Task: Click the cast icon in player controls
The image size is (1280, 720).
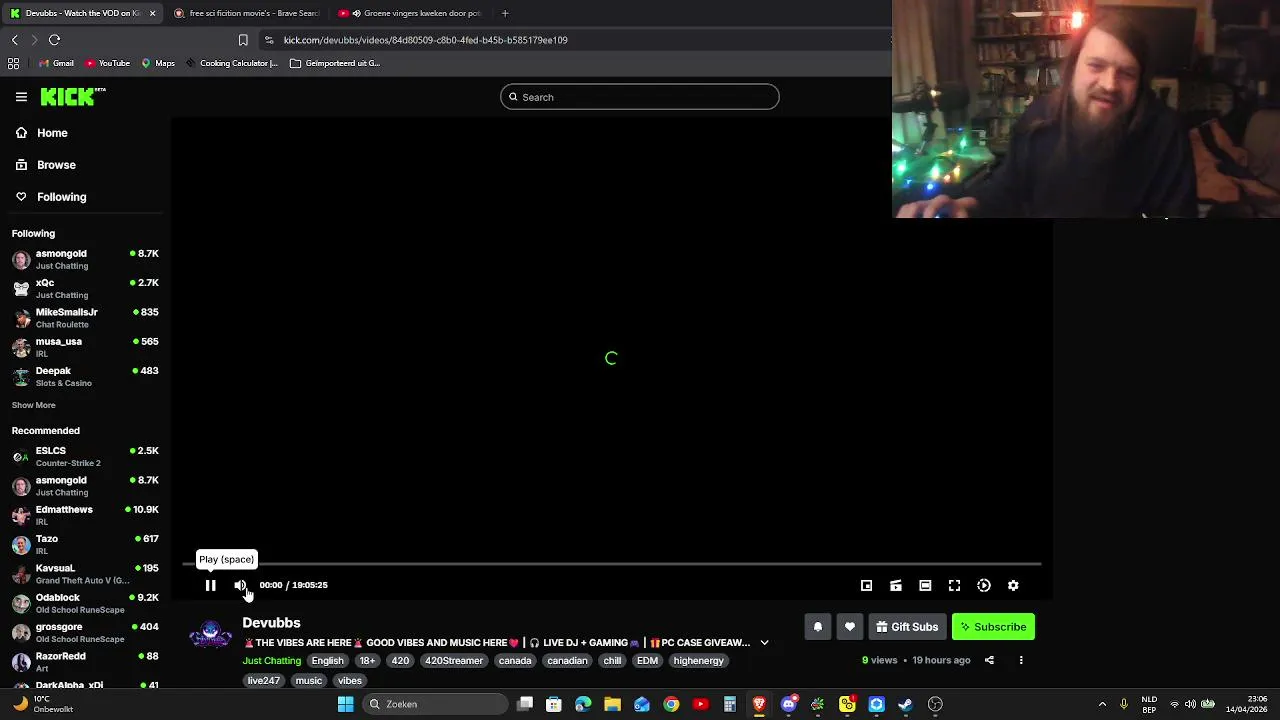Action: [896, 585]
